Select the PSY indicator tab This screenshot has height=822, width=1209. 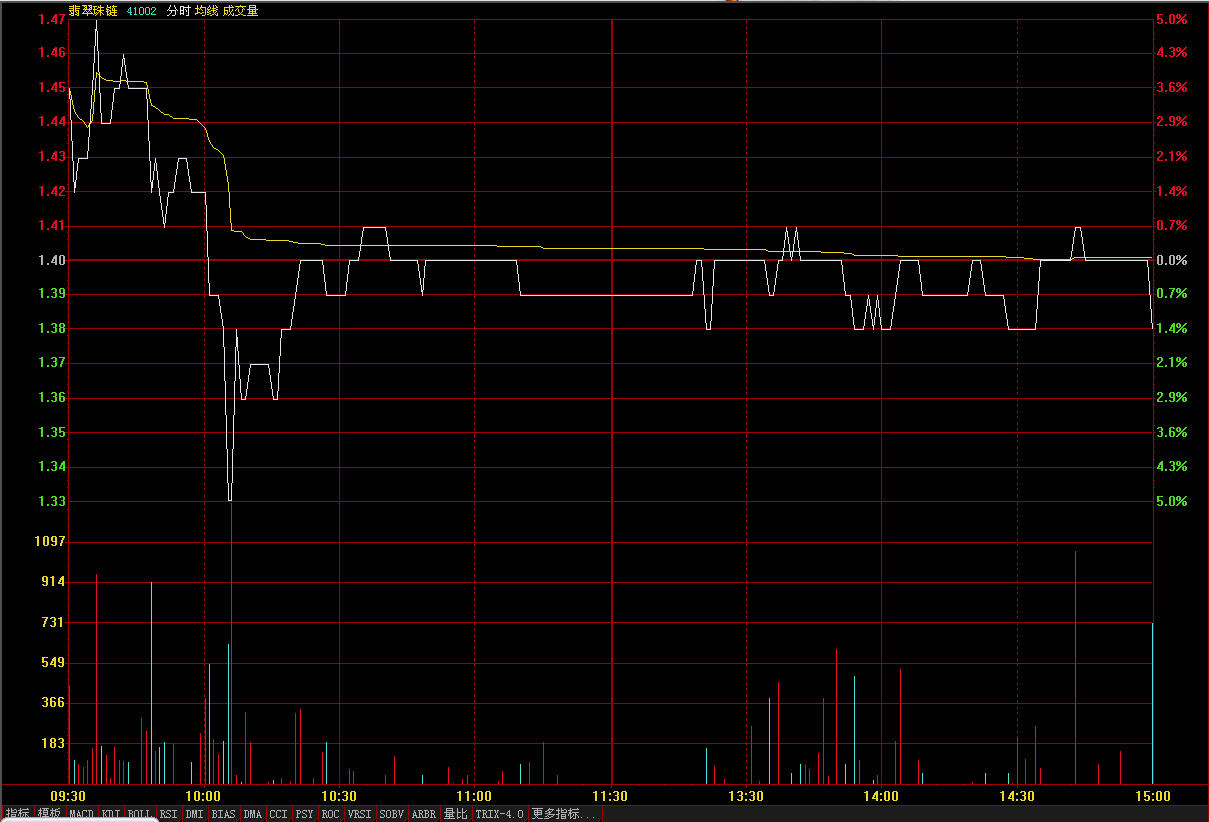tap(304, 814)
